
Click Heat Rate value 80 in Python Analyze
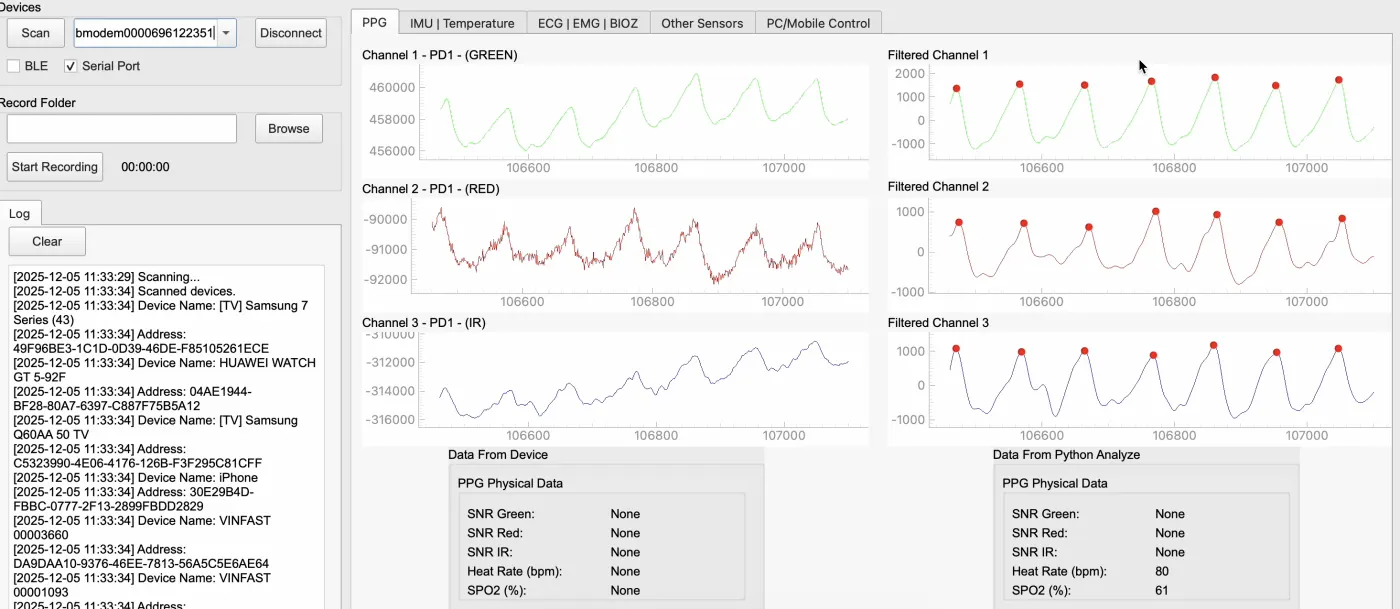(x=1162, y=572)
